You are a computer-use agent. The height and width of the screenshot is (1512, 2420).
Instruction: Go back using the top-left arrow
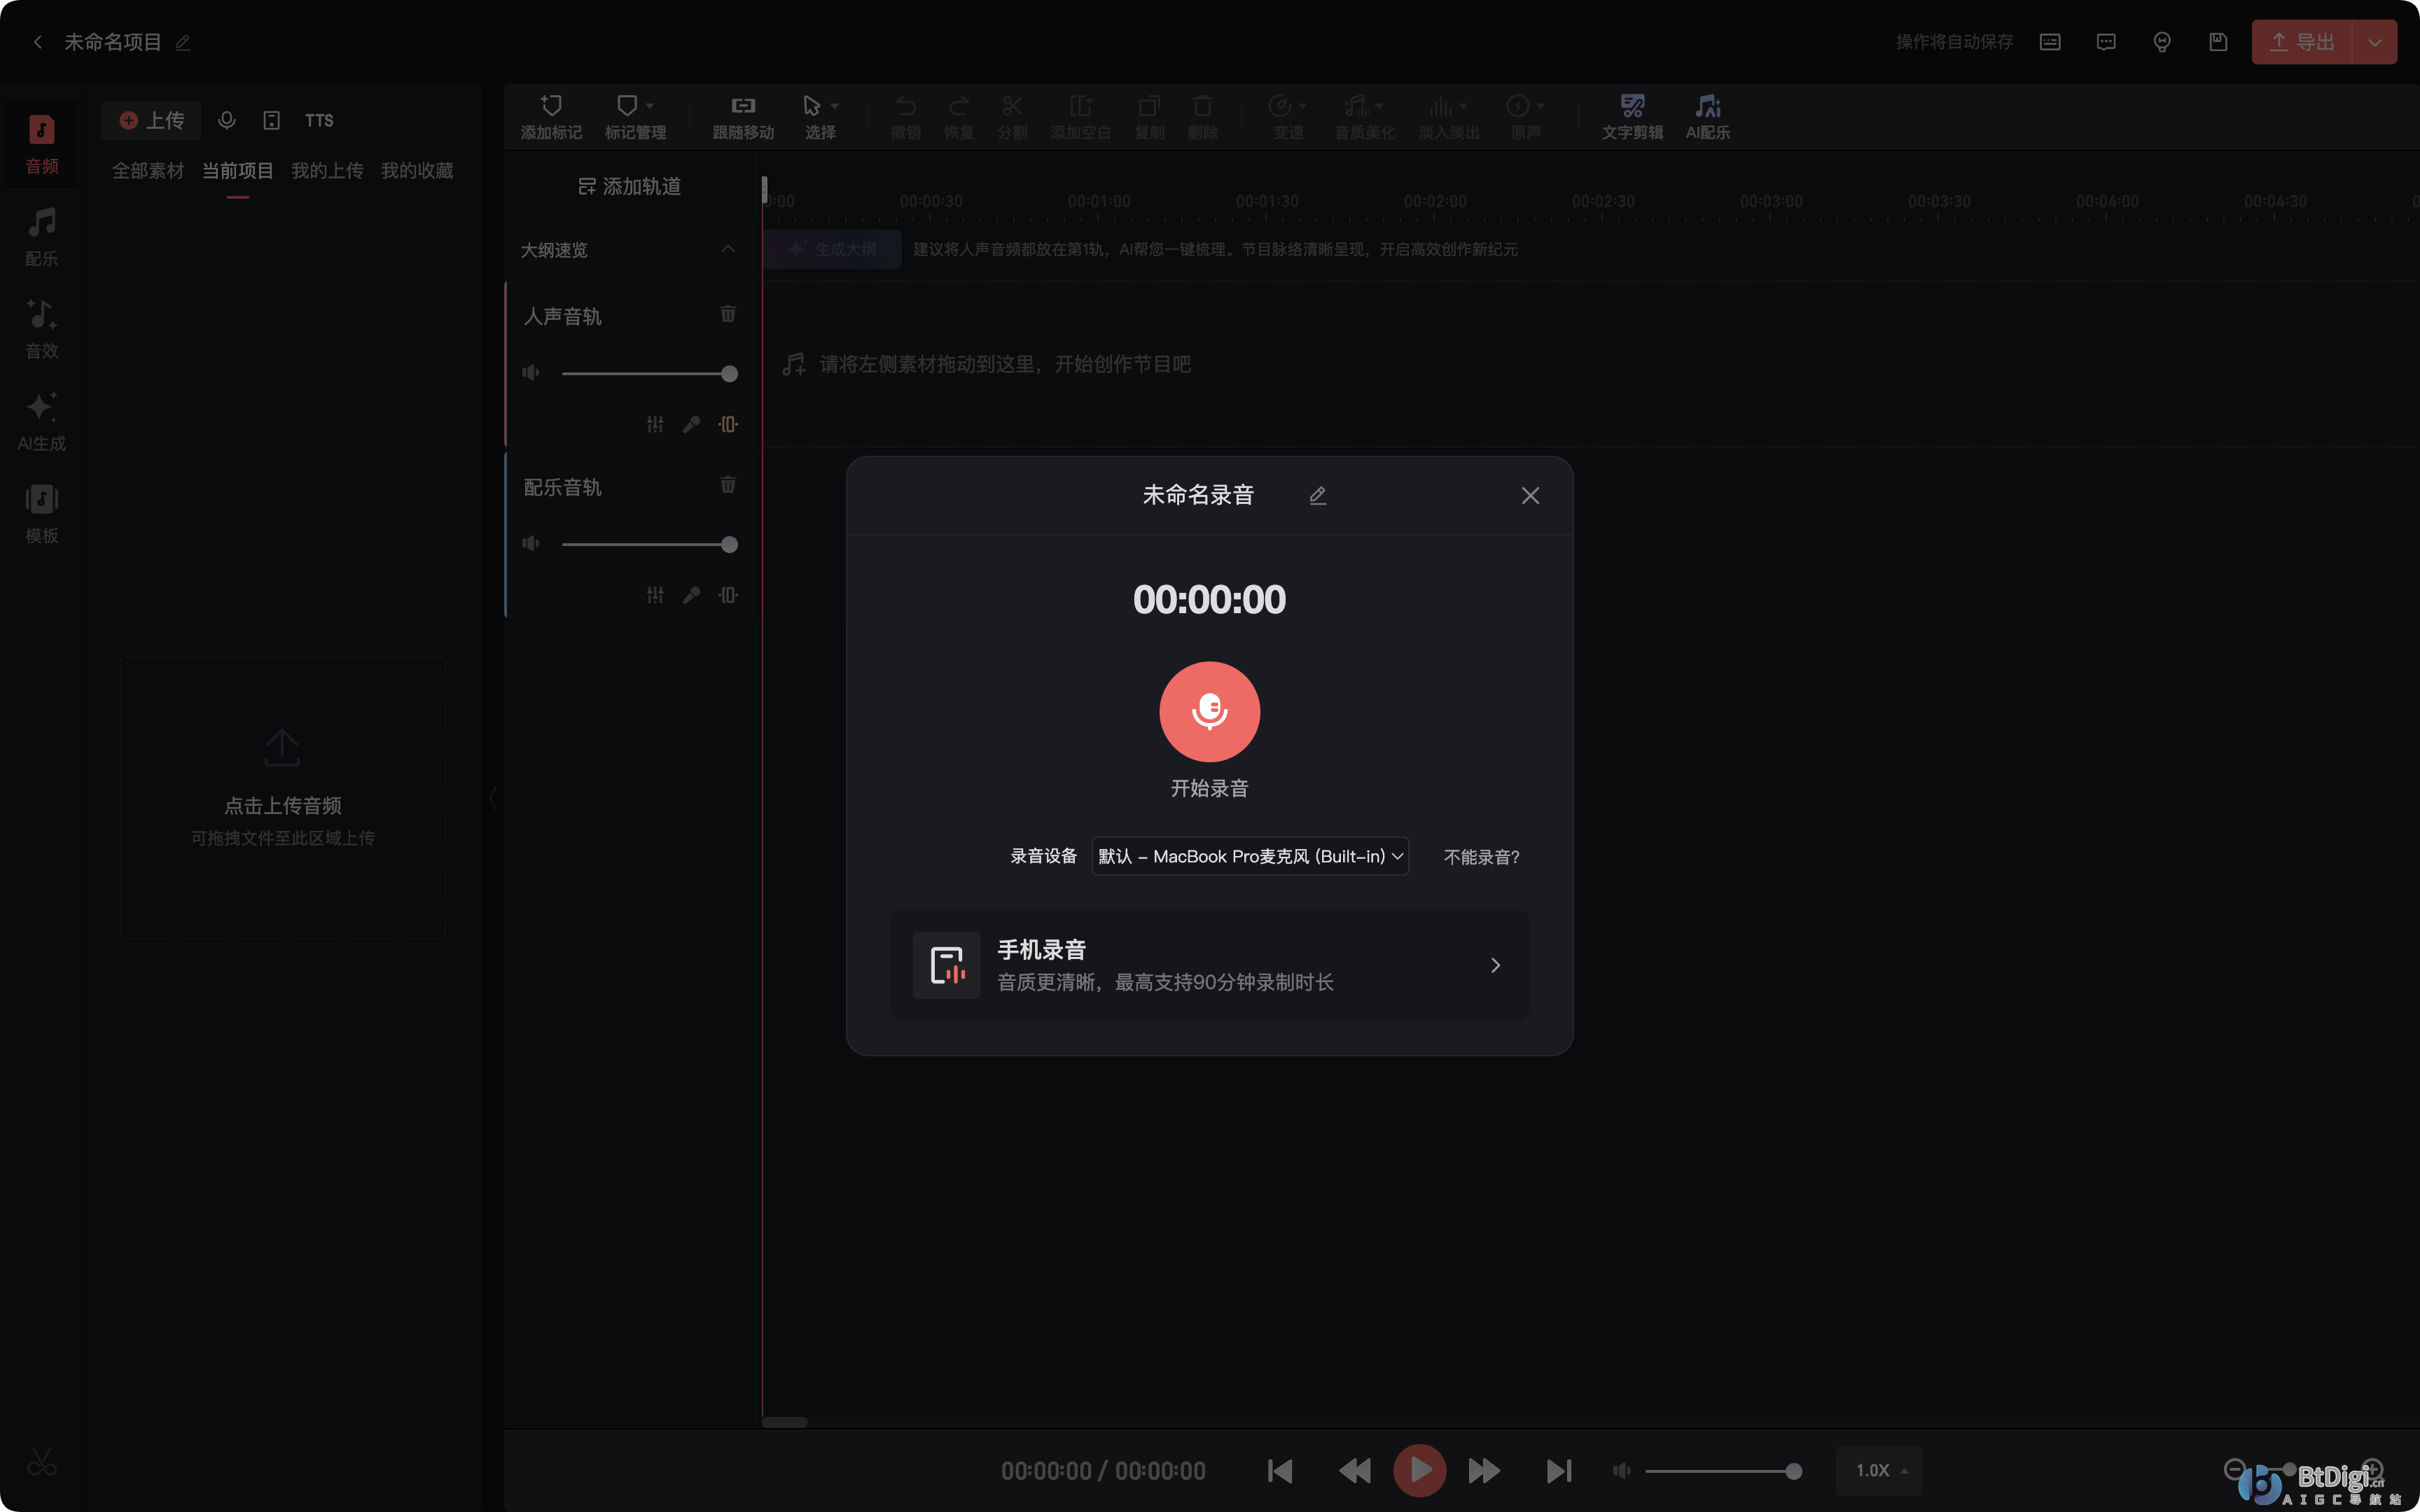[38, 42]
